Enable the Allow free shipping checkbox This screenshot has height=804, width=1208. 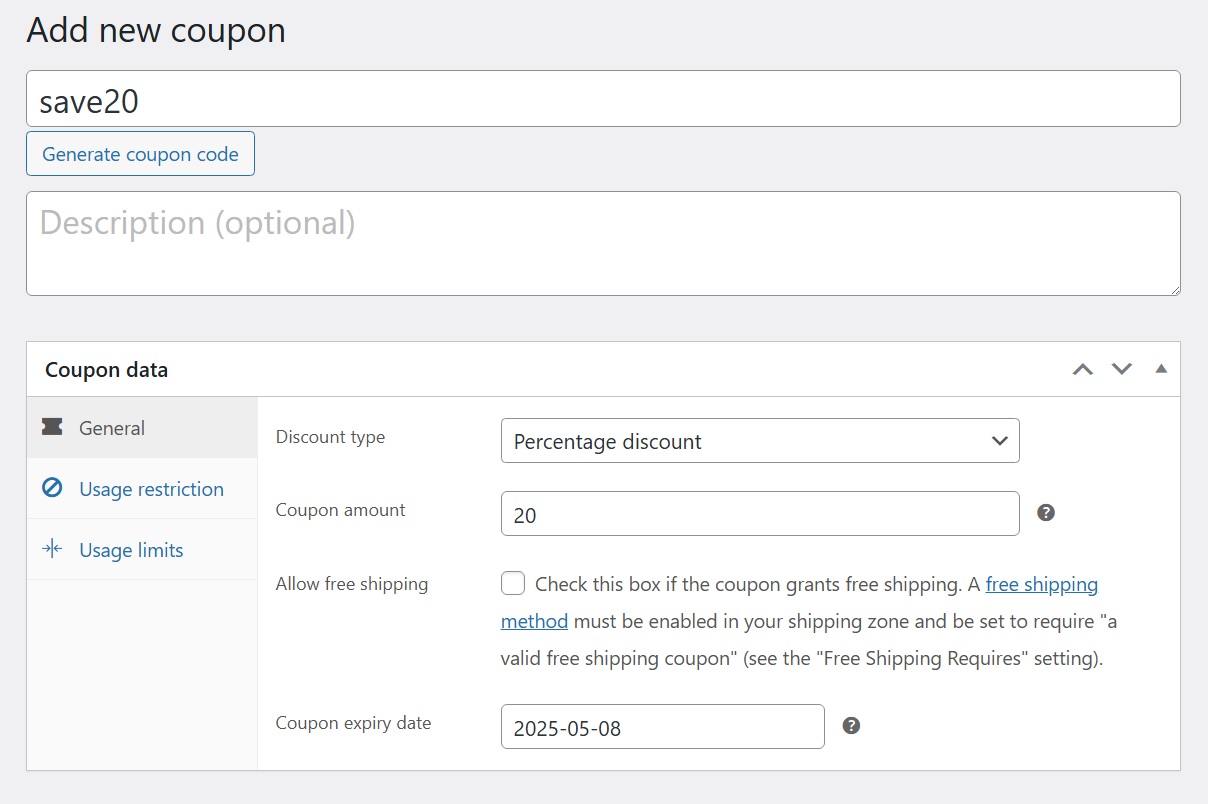[513, 584]
